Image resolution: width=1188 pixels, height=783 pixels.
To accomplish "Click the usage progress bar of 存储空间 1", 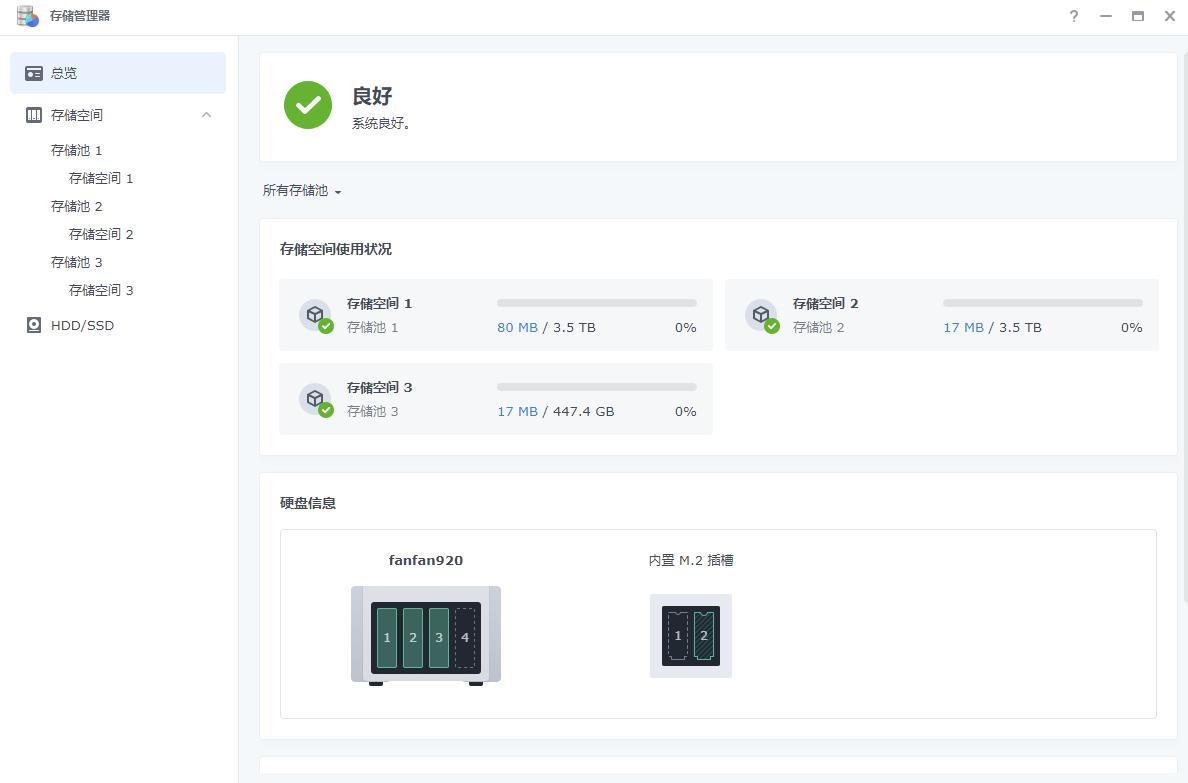I will [x=596, y=303].
